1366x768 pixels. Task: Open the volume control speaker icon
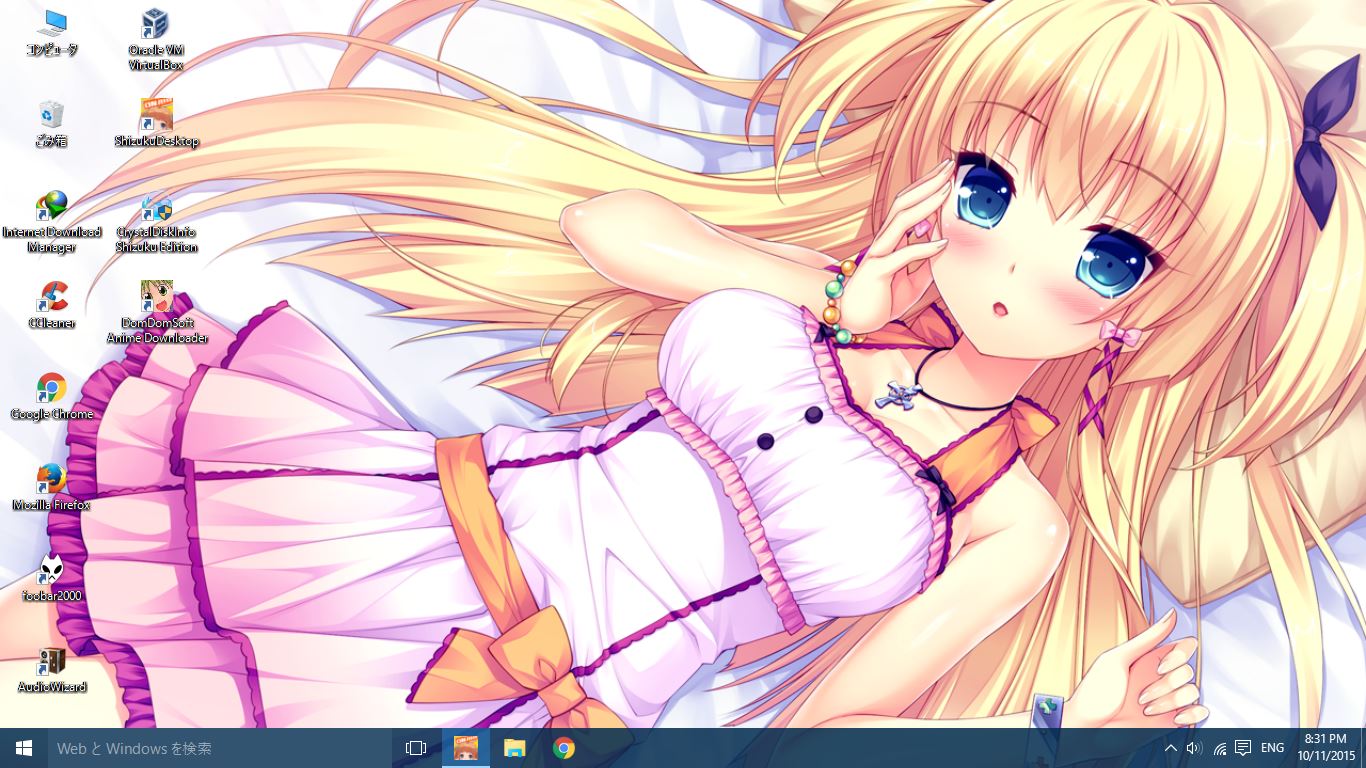pos(1194,748)
